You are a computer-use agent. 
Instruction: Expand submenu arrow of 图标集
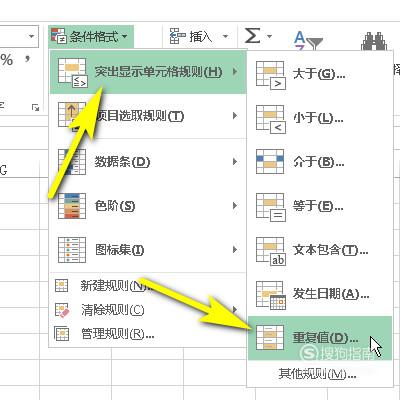point(235,250)
